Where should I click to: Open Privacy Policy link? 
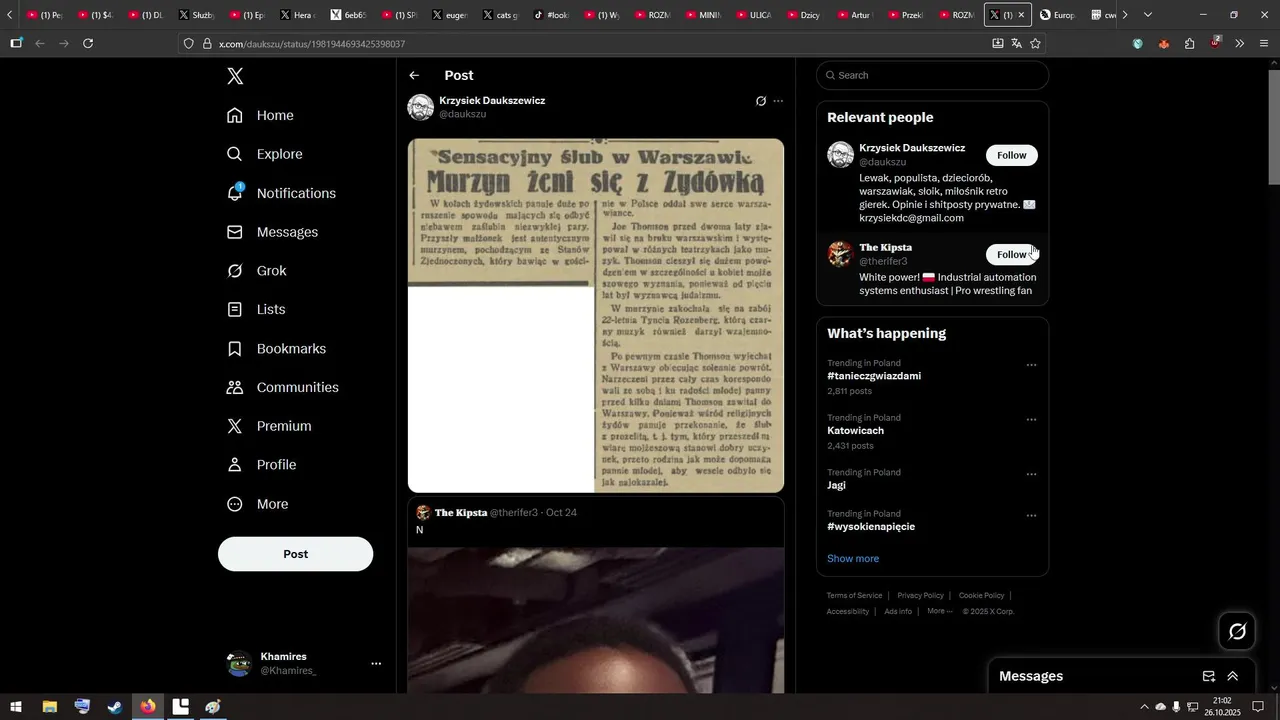point(920,596)
